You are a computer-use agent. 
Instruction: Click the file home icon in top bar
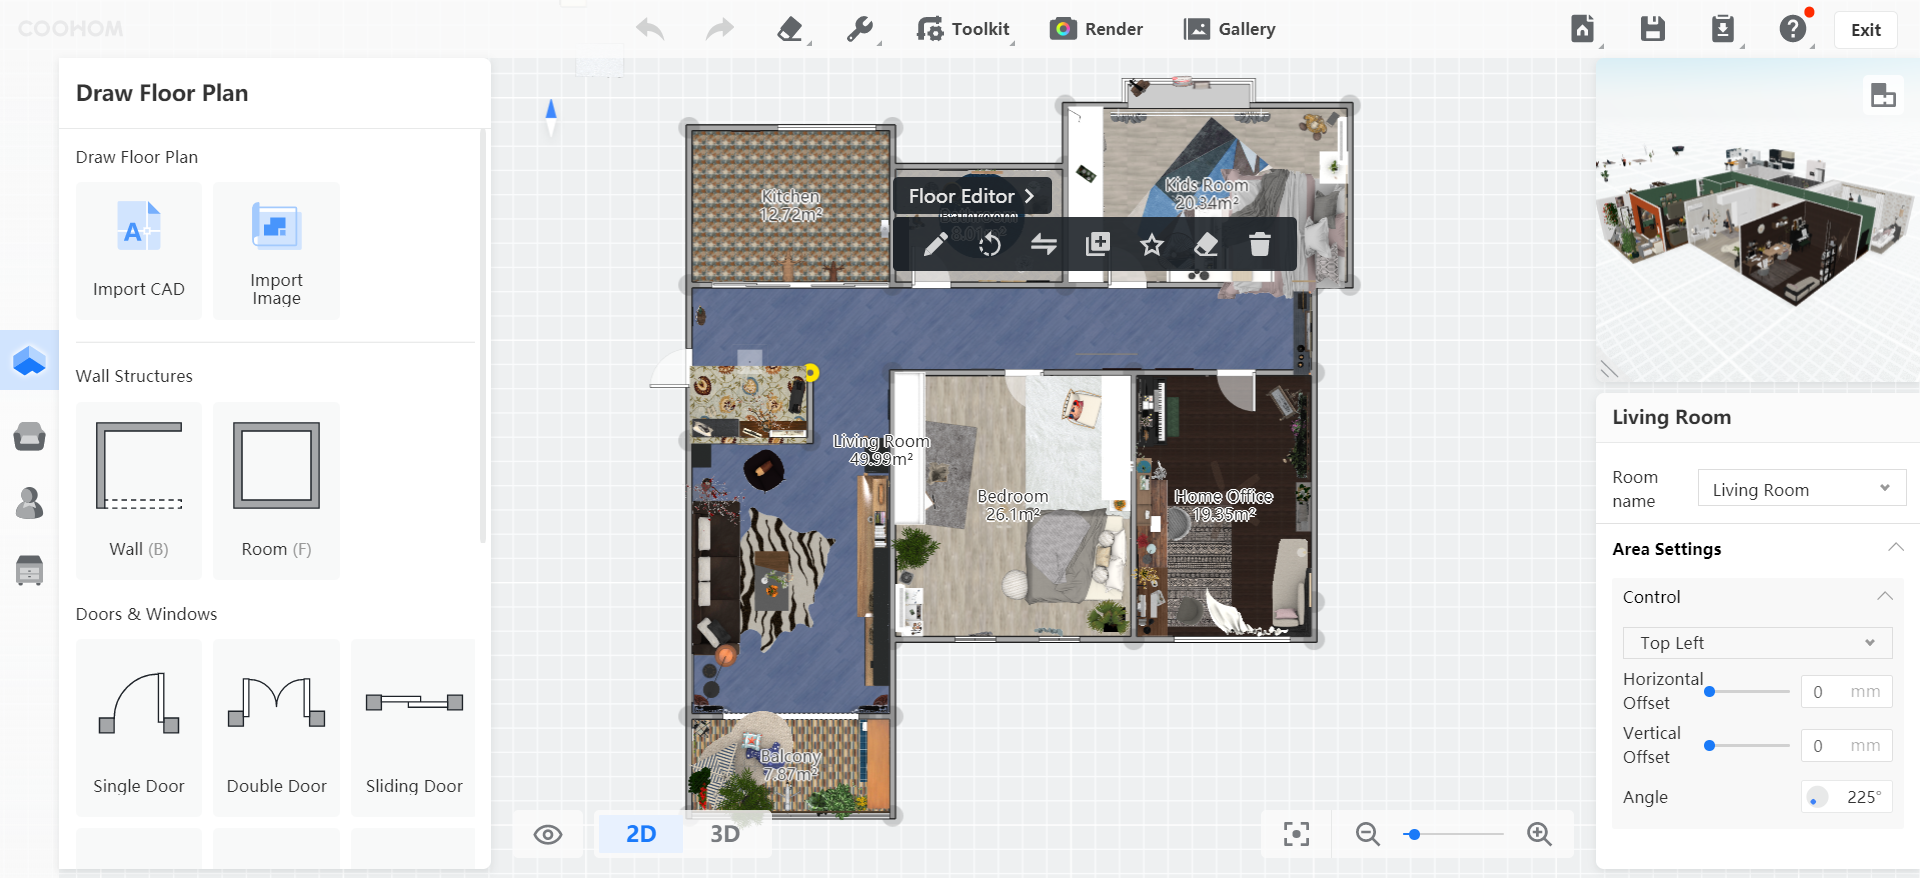(x=1582, y=29)
